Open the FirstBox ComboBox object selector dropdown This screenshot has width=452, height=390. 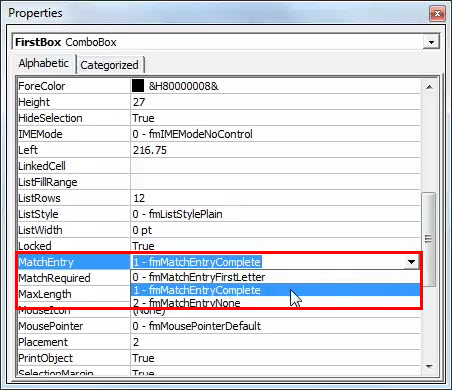pyautogui.click(x=431, y=42)
